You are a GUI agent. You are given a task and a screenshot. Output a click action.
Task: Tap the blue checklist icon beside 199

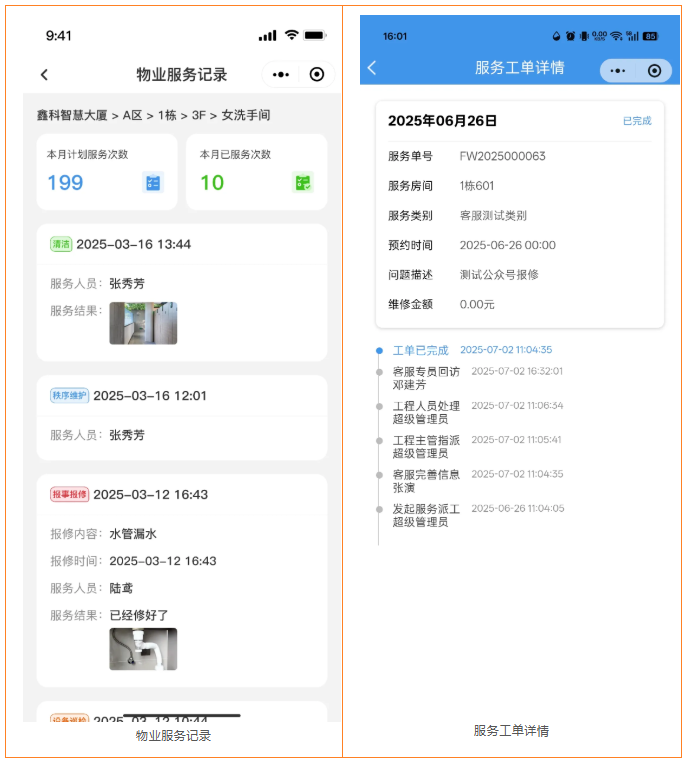pyautogui.click(x=153, y=183)
